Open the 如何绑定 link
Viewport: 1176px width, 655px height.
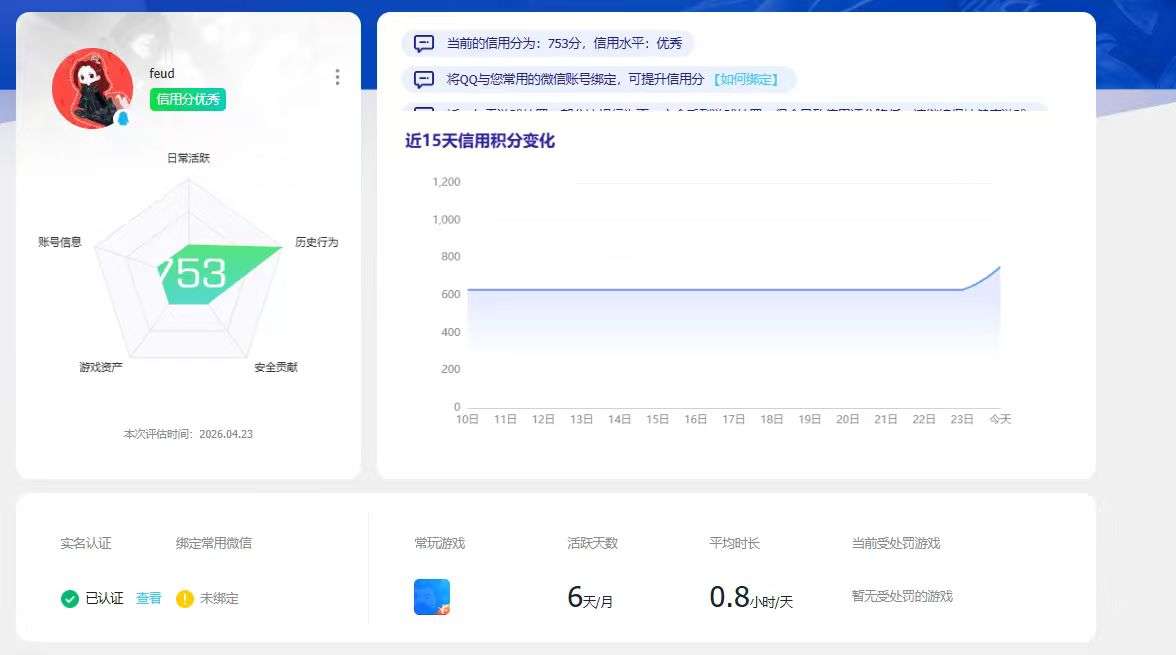[x=746, y=79]
